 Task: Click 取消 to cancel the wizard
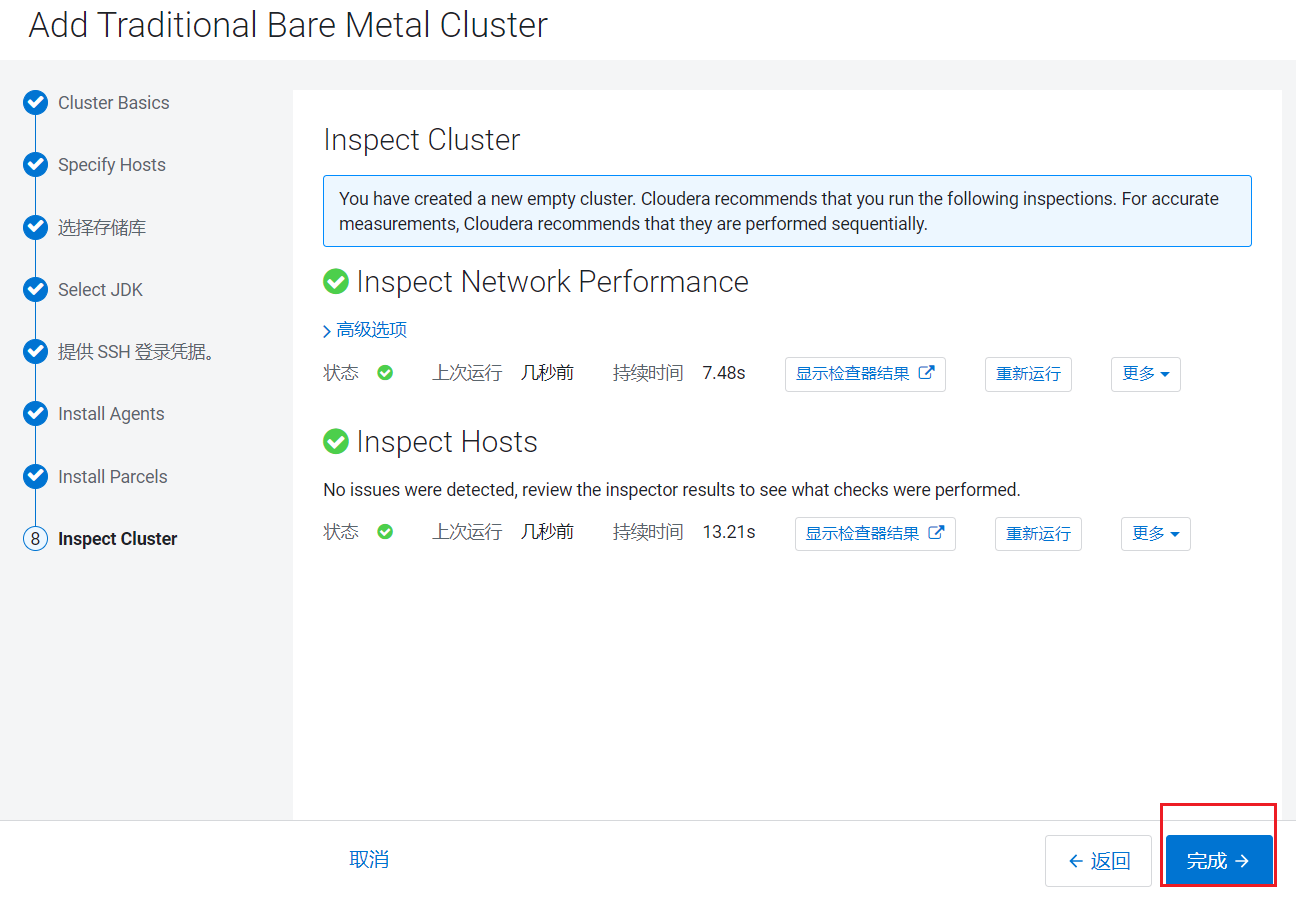(x=369, y=860)
